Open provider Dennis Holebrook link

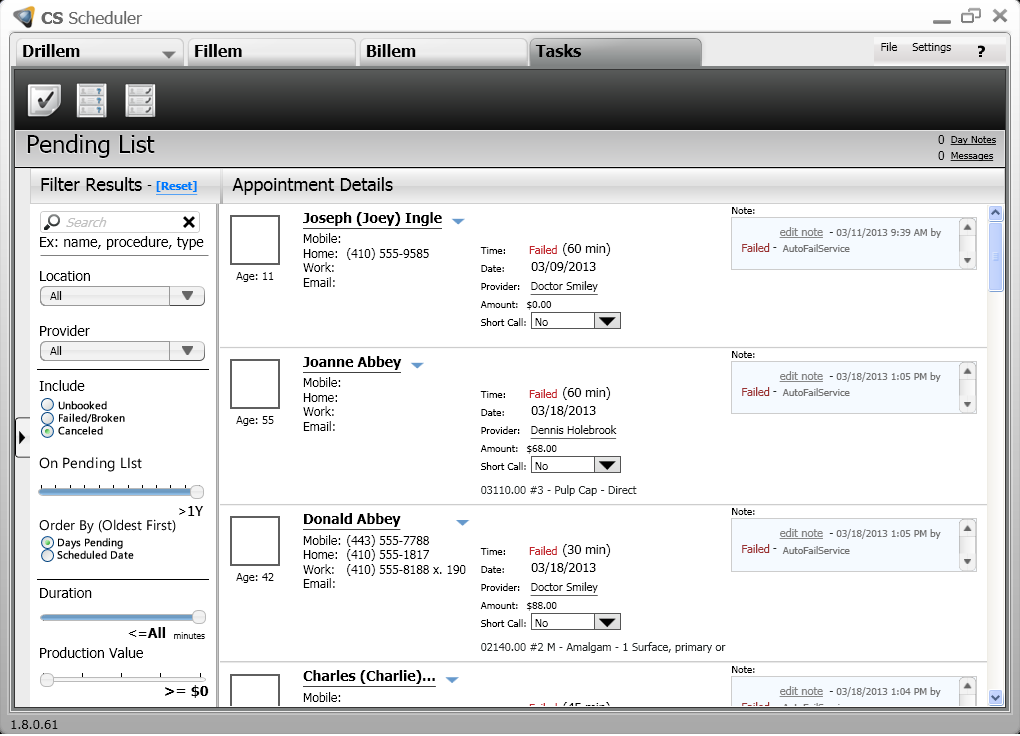pos(573,431)
